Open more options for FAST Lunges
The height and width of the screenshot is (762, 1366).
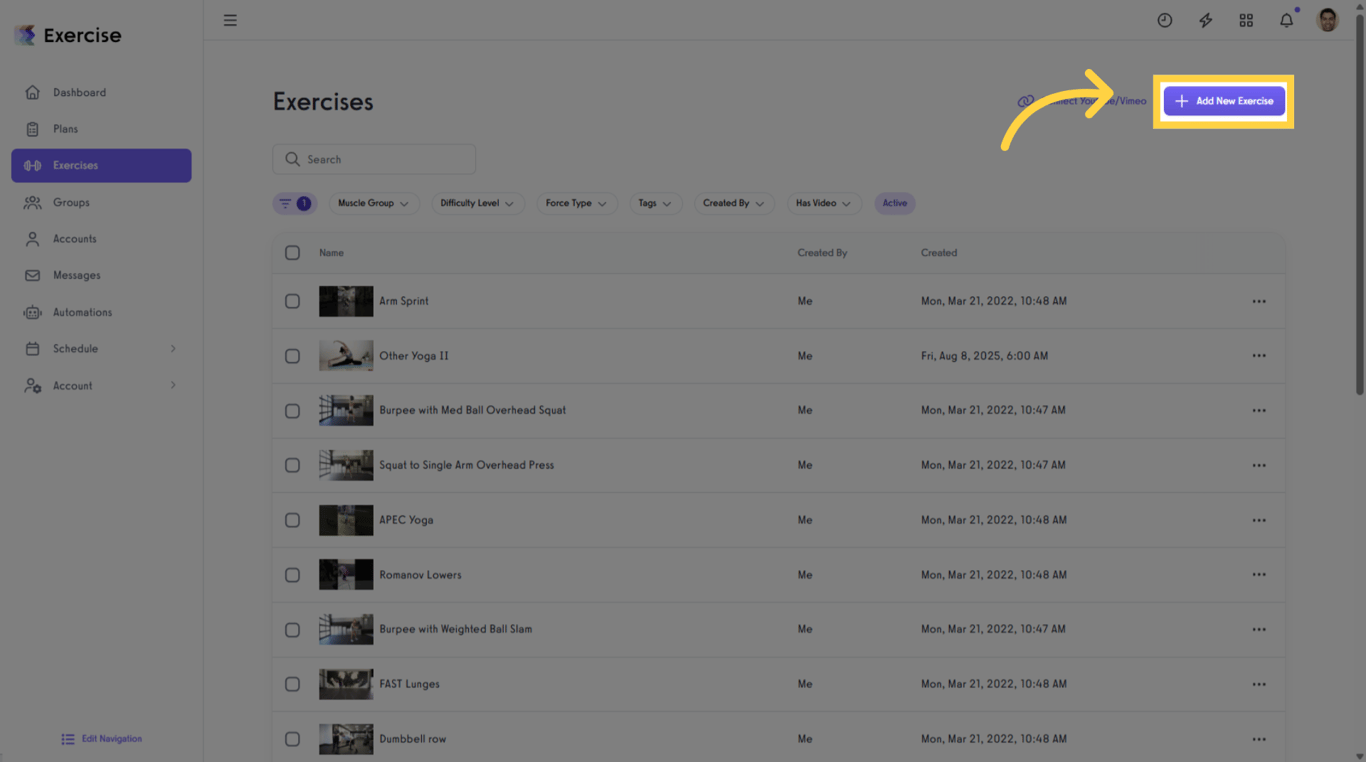[1259, 684]
